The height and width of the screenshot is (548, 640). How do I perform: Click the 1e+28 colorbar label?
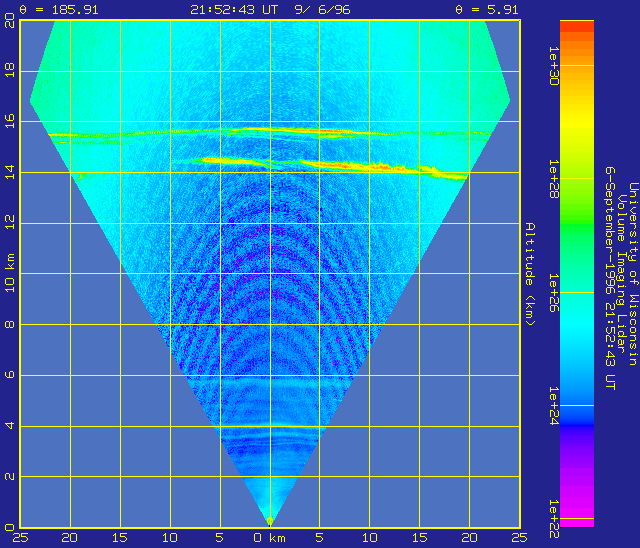tap(553, 179)
